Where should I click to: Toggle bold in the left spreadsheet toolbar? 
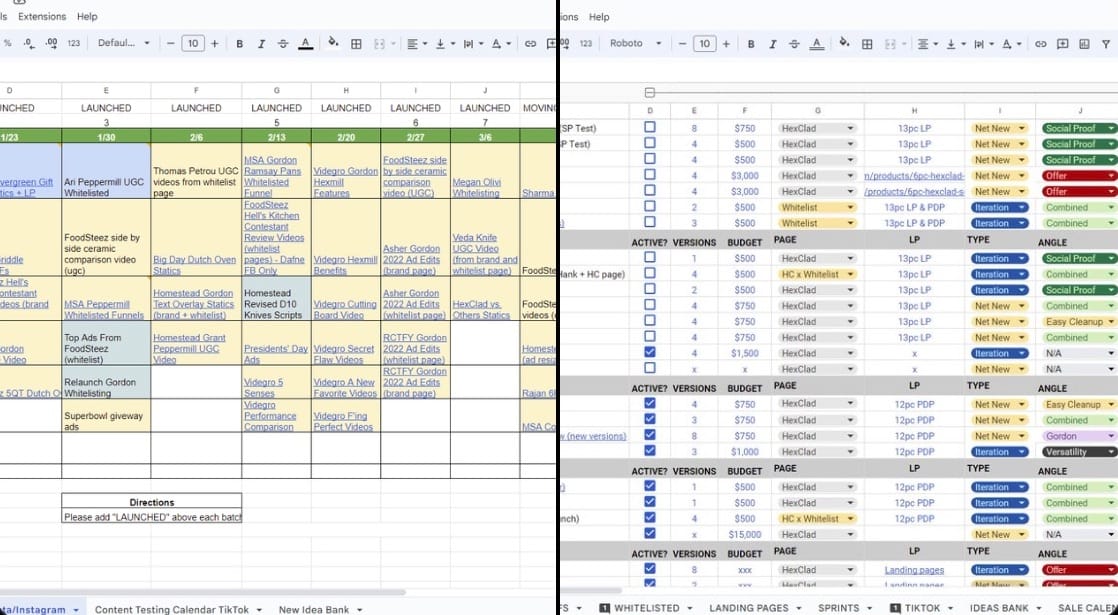tap(240, 43)
